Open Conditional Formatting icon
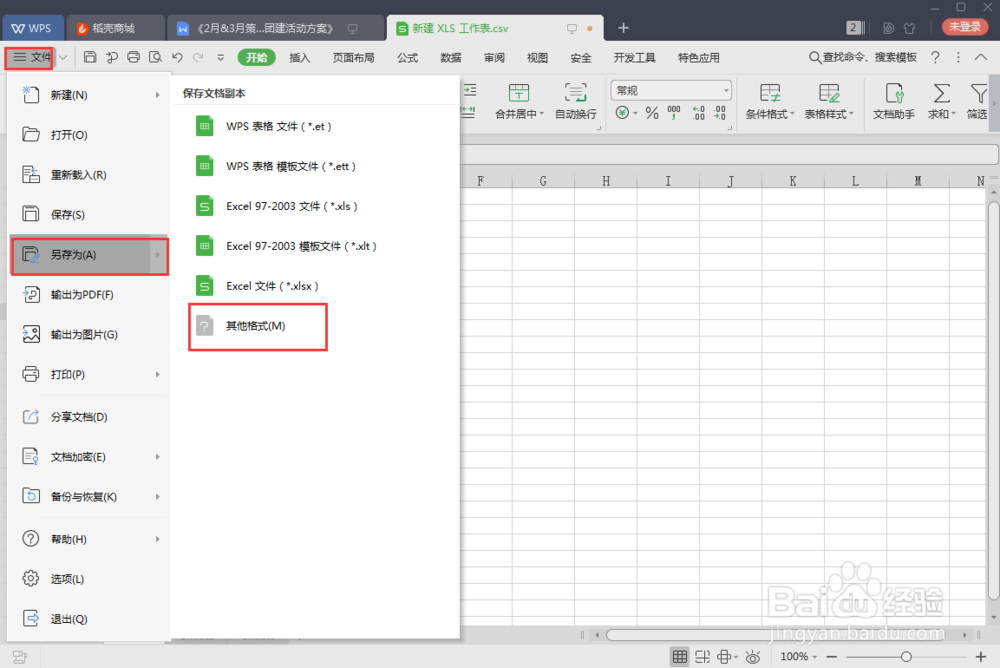The image size is (1000, 668). coord(770,94)
